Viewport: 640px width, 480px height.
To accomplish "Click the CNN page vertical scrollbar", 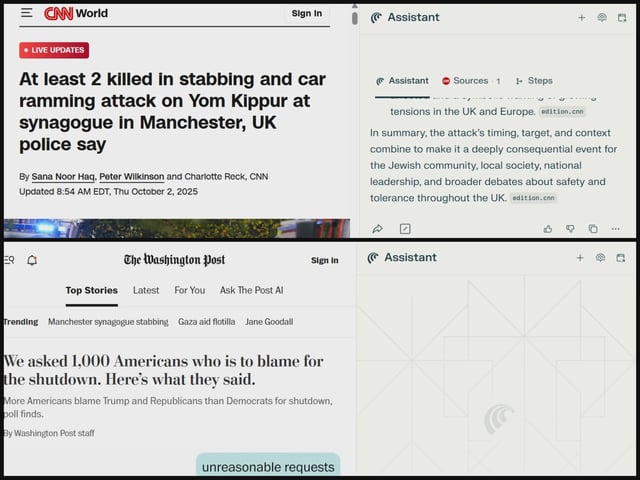I will [x=353, y=18].
